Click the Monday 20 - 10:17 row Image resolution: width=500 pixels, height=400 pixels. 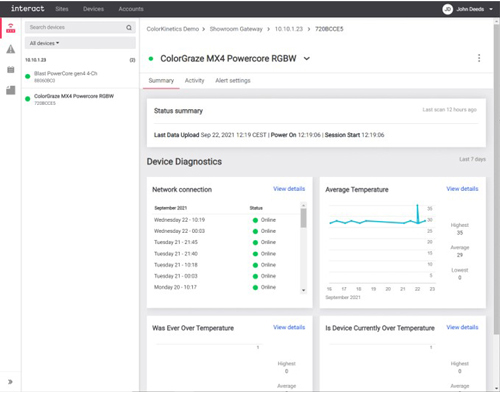click(227, 287)
